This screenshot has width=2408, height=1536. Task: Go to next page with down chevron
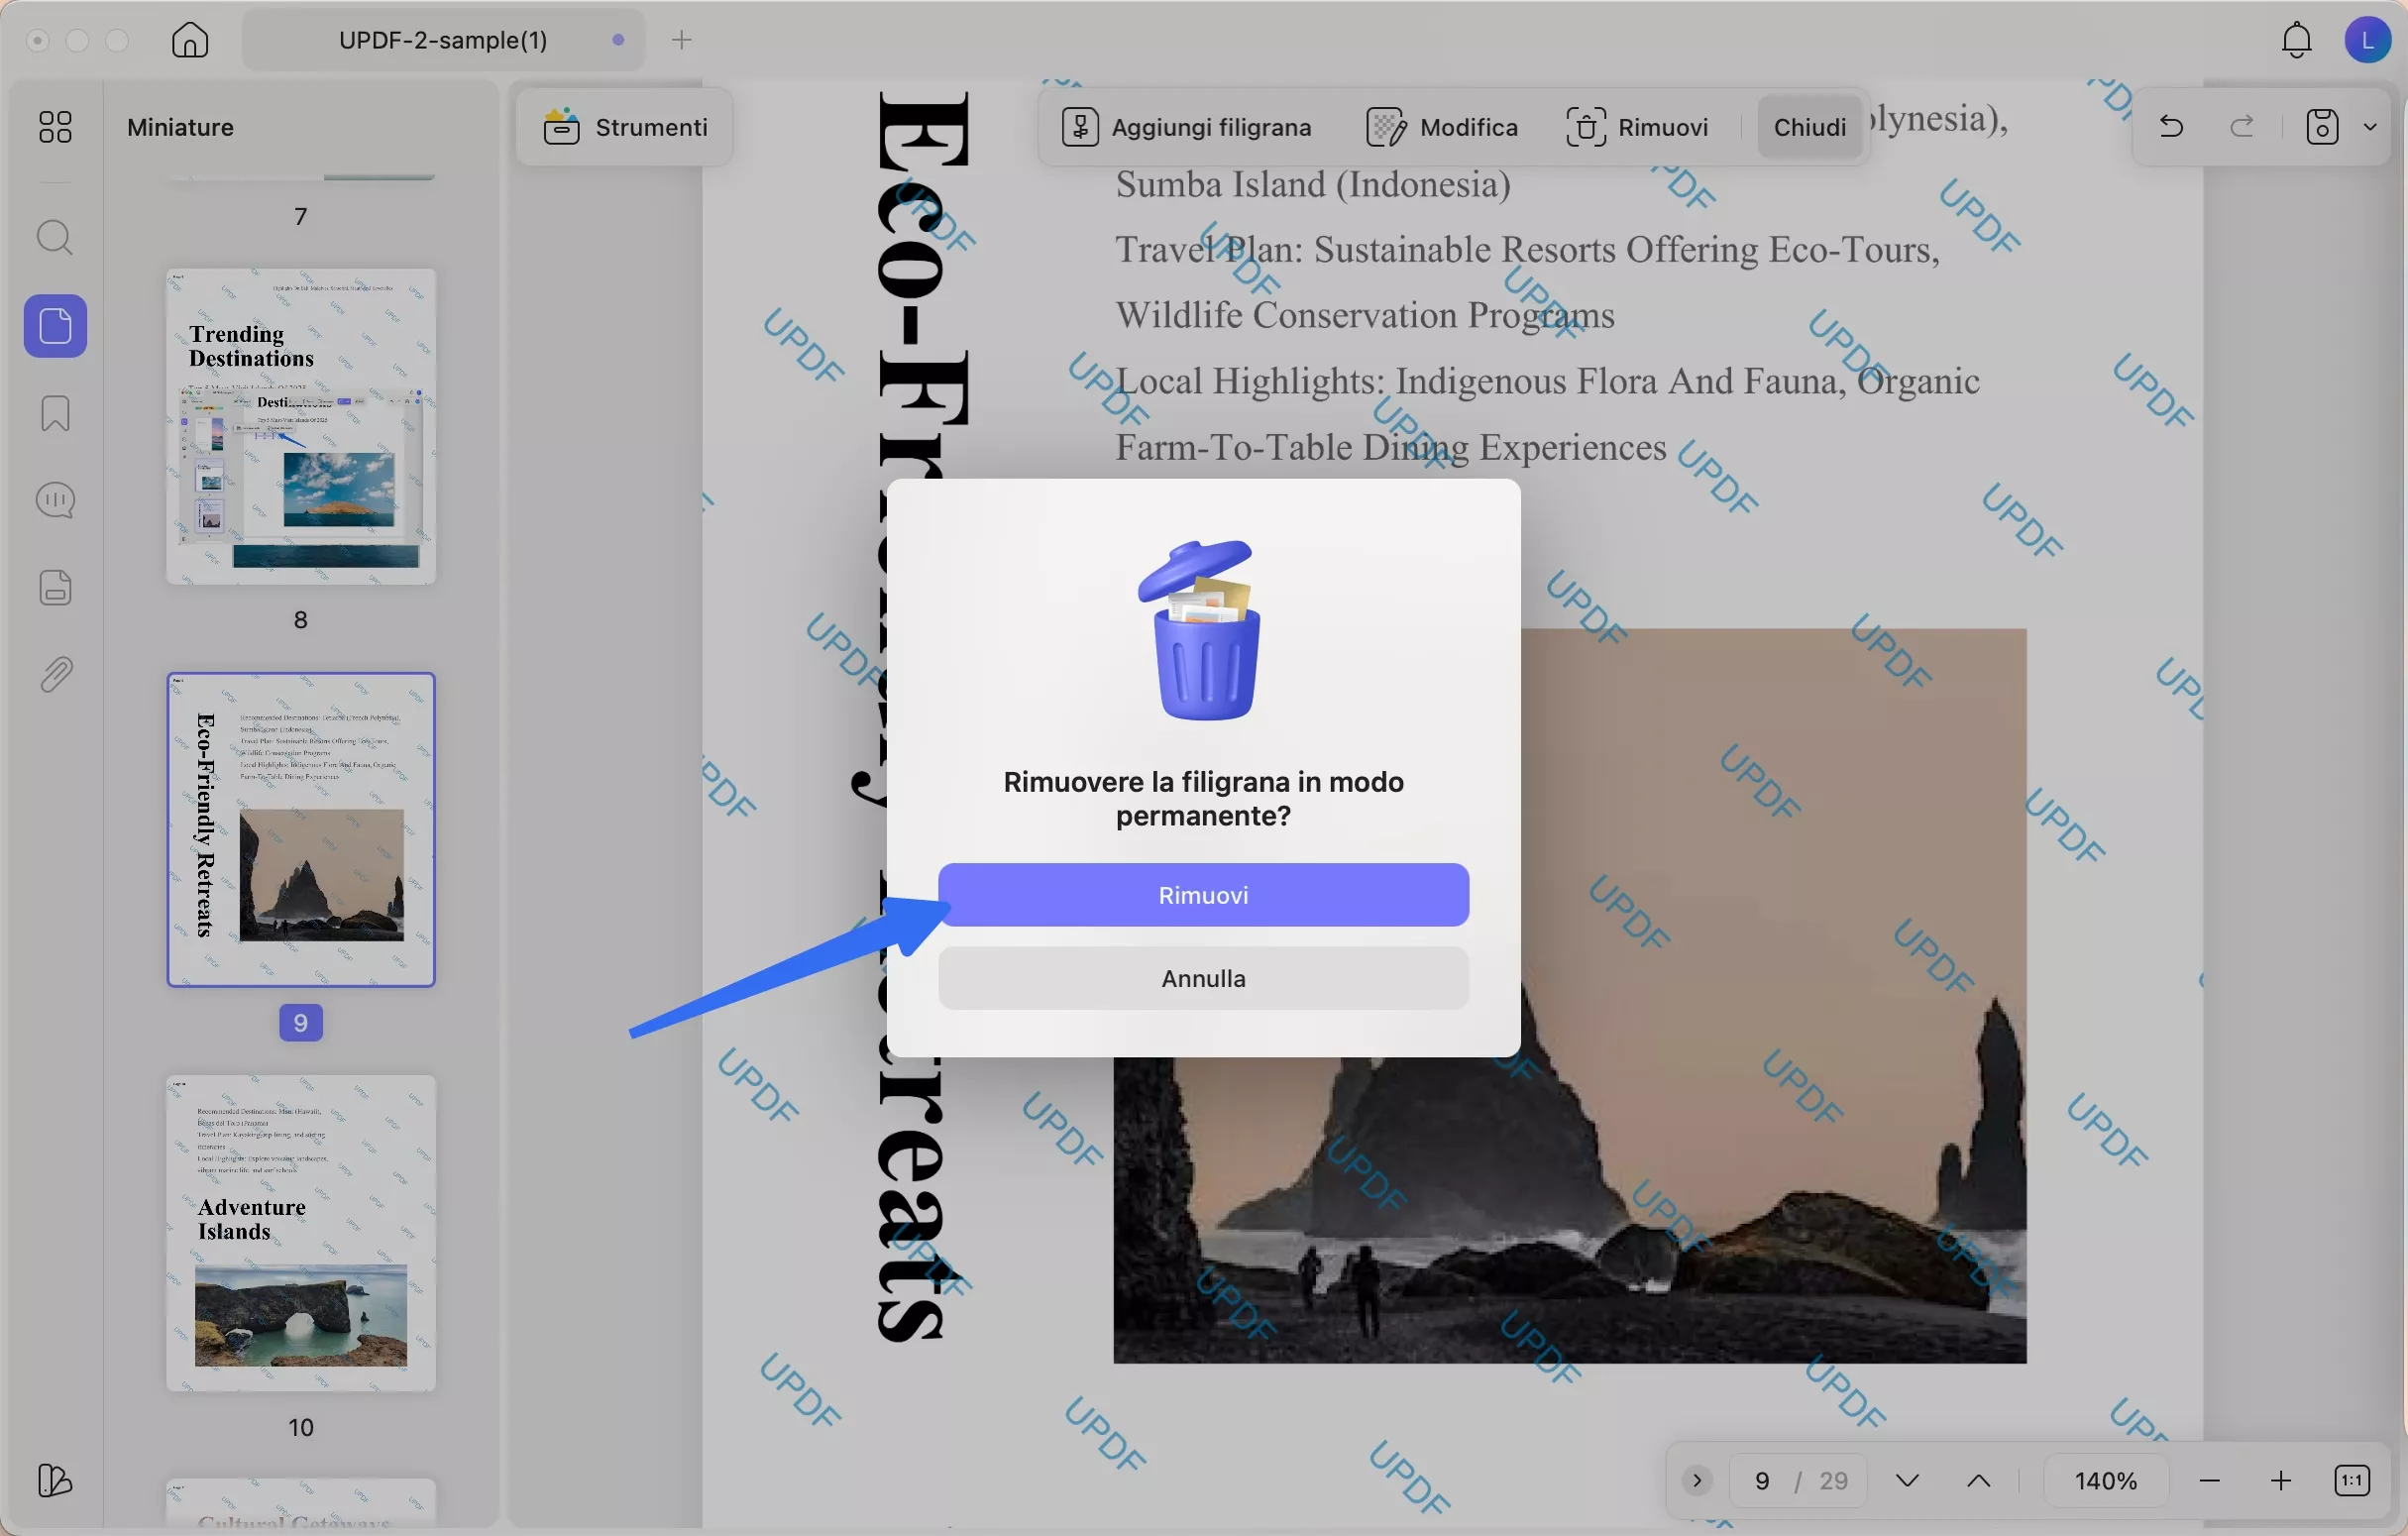(1907, 1480)
